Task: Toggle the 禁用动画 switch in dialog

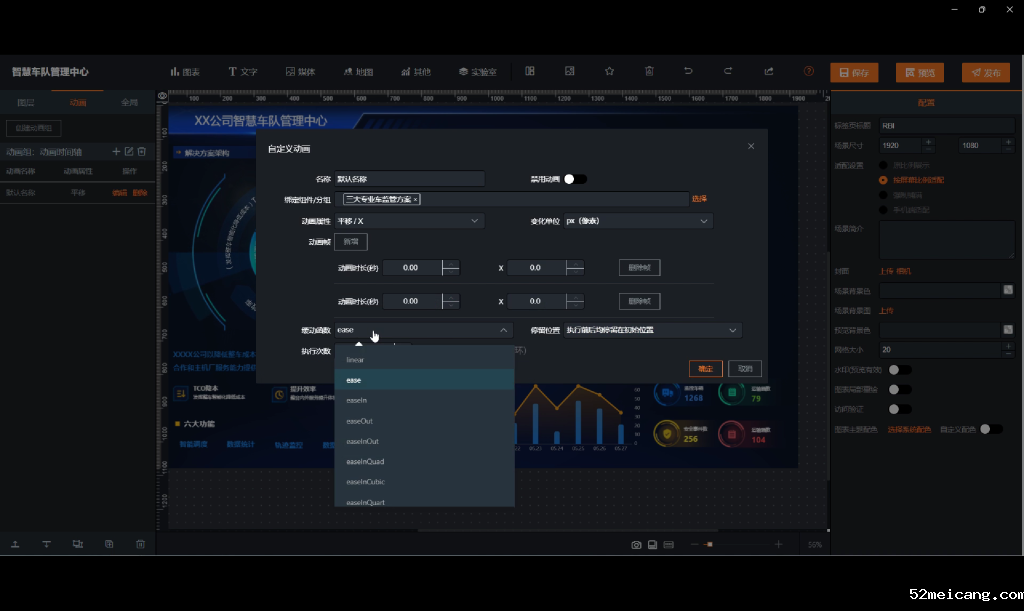Action: click(575, 179)
